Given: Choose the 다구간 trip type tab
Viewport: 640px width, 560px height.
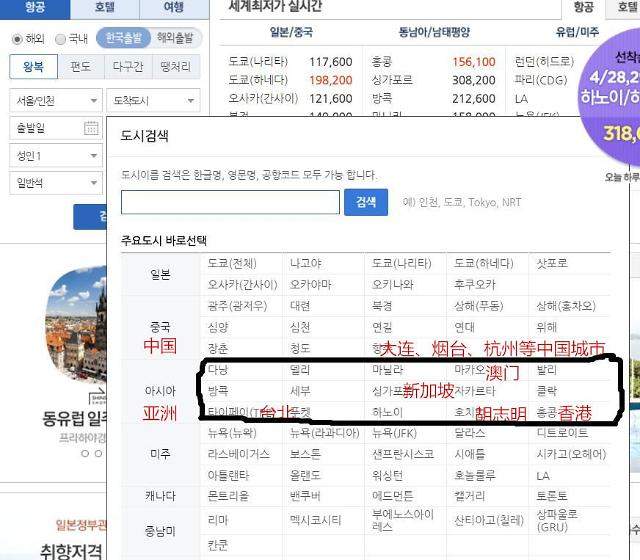Looking at the screenshot, I should click(x=128, y=67).
